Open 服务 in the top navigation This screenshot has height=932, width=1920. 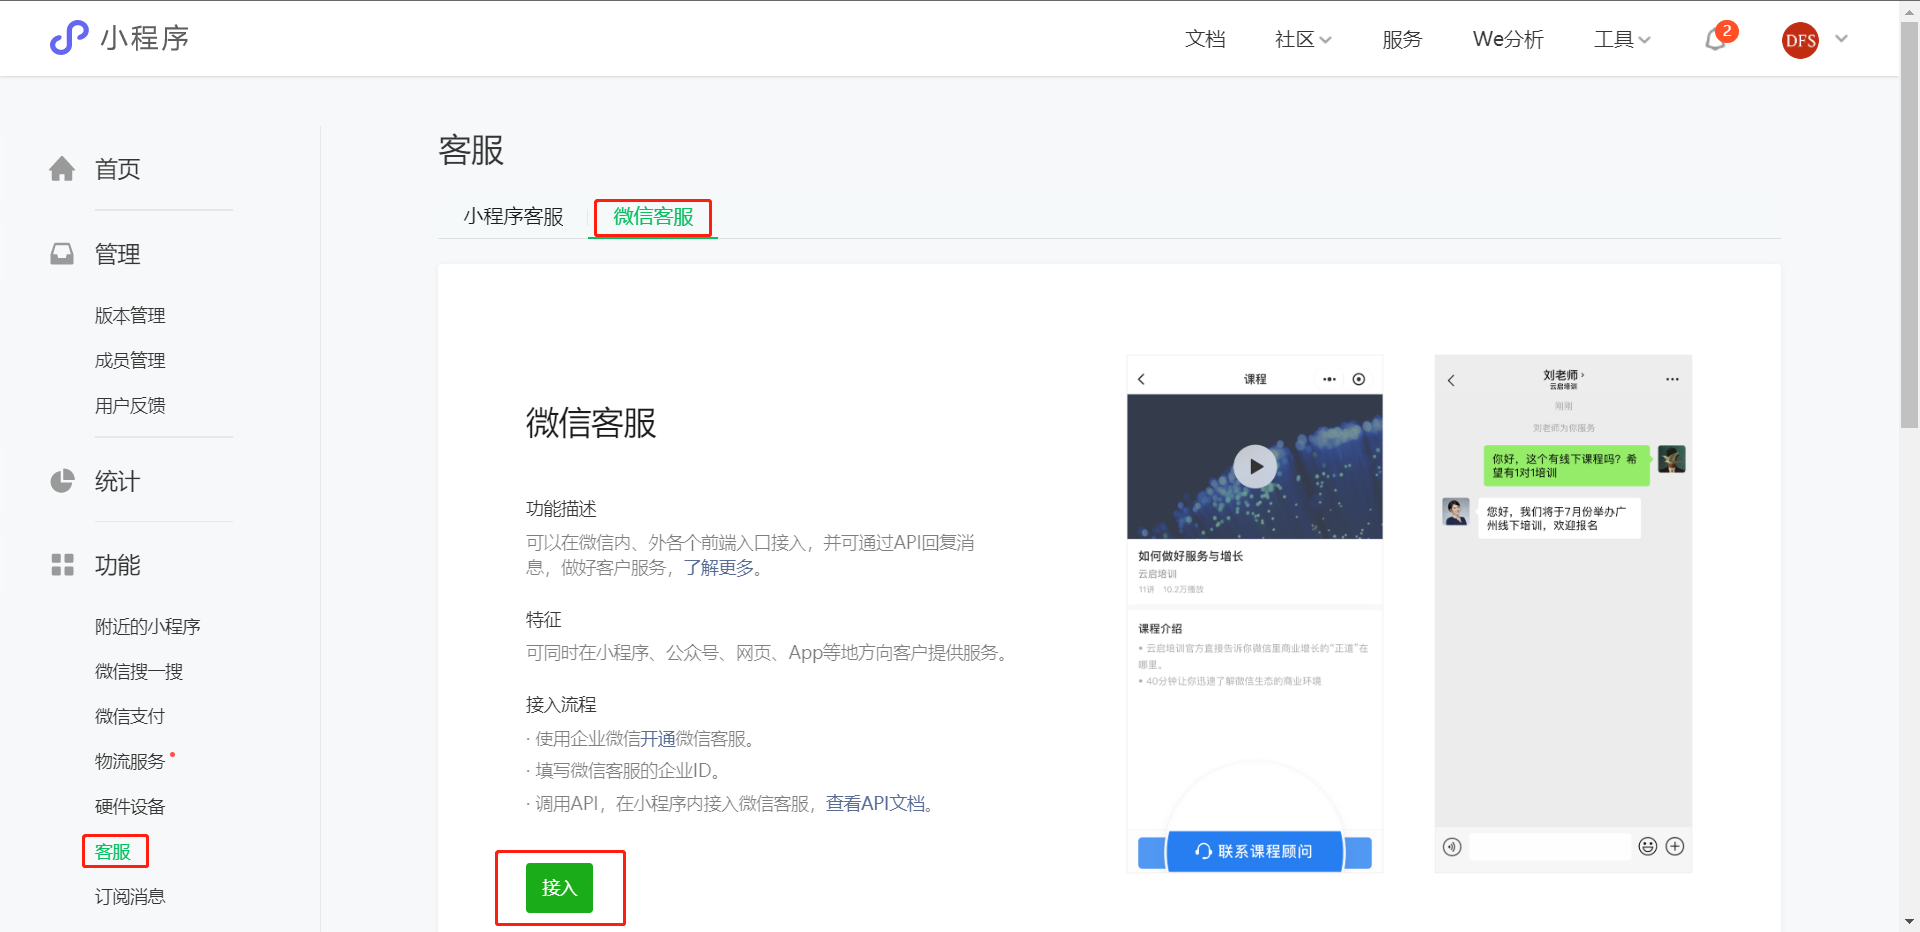1402,39
